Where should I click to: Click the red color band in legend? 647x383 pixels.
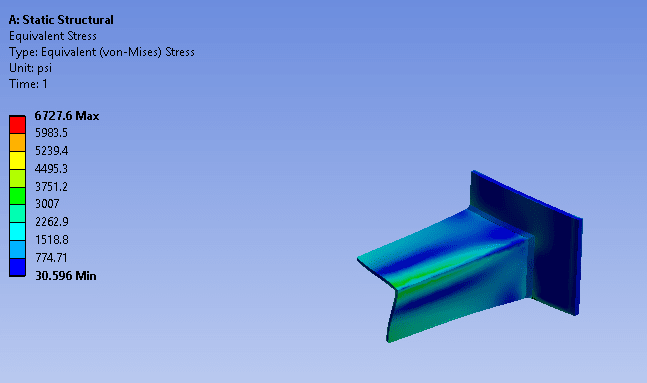pyautogui.click(x=17, y=125)
